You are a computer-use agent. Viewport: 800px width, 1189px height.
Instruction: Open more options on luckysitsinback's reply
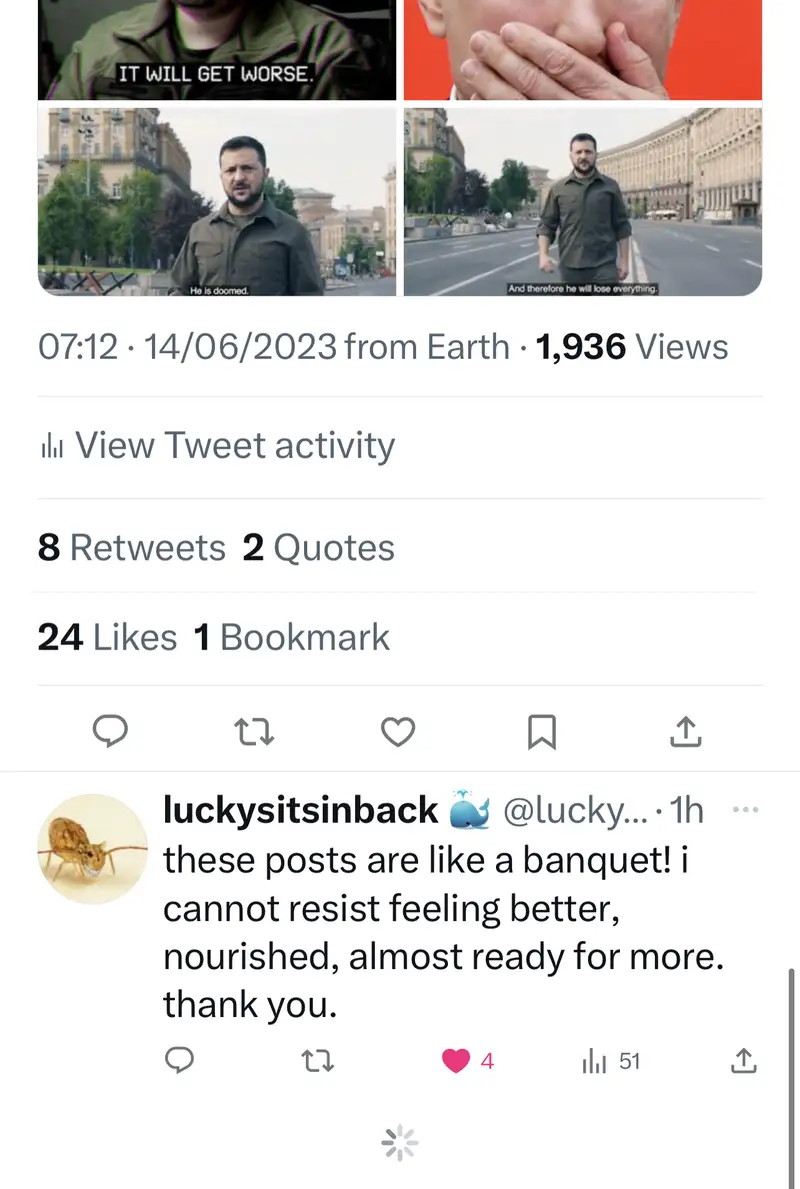pos(746,810)
